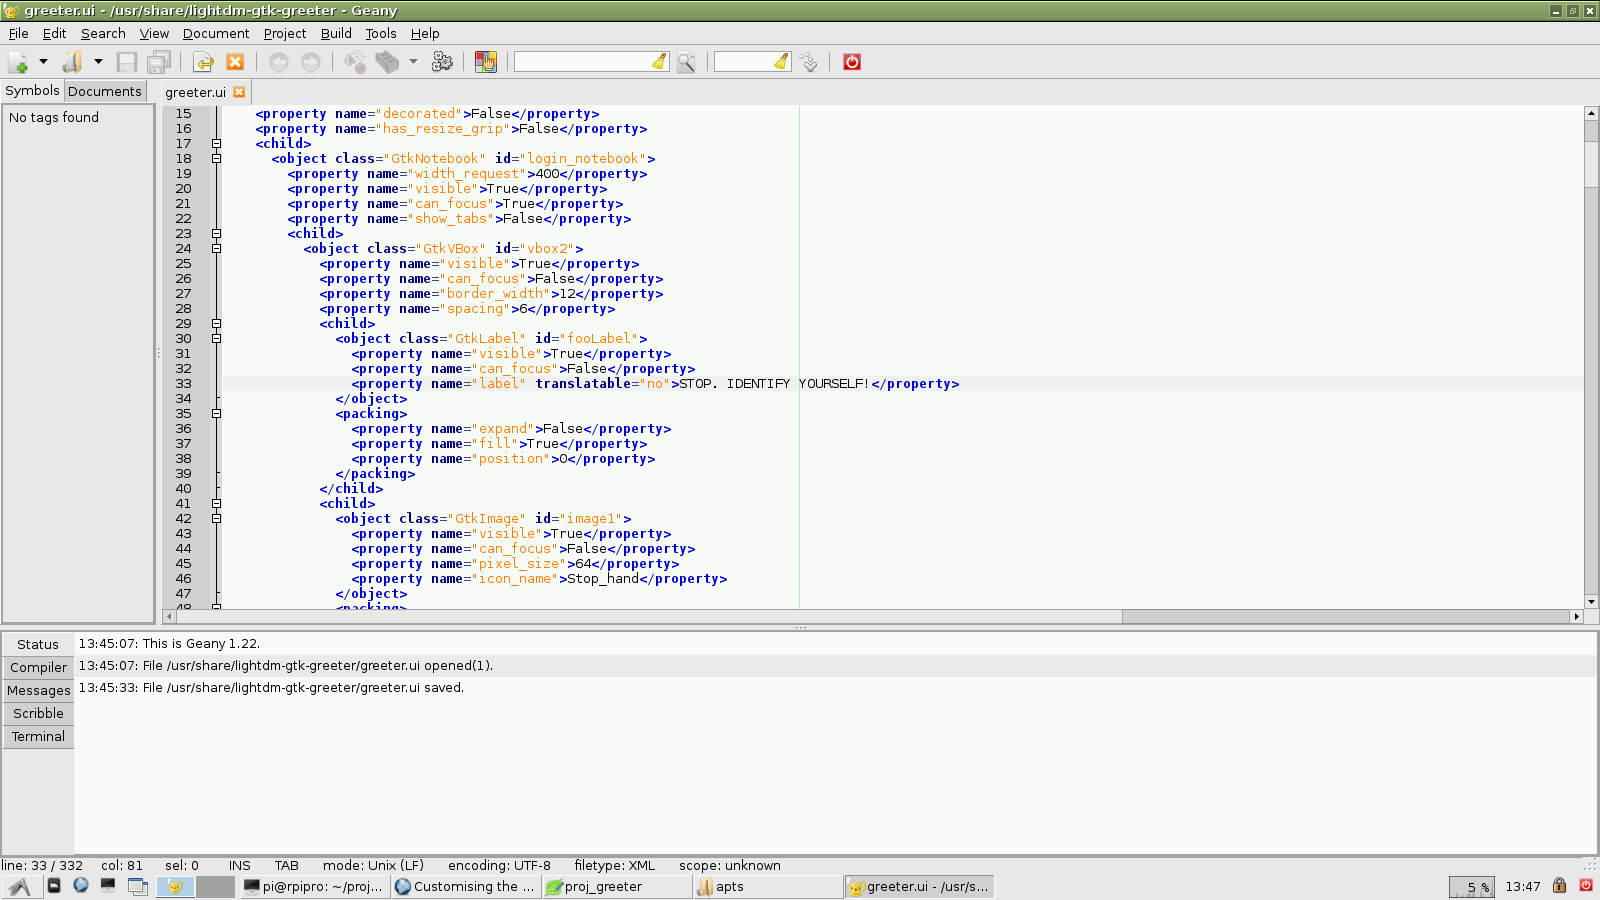This screenshot has width=1600, height=900.
Task: Close the greeter.ui tab with its X
Action: 239,92
